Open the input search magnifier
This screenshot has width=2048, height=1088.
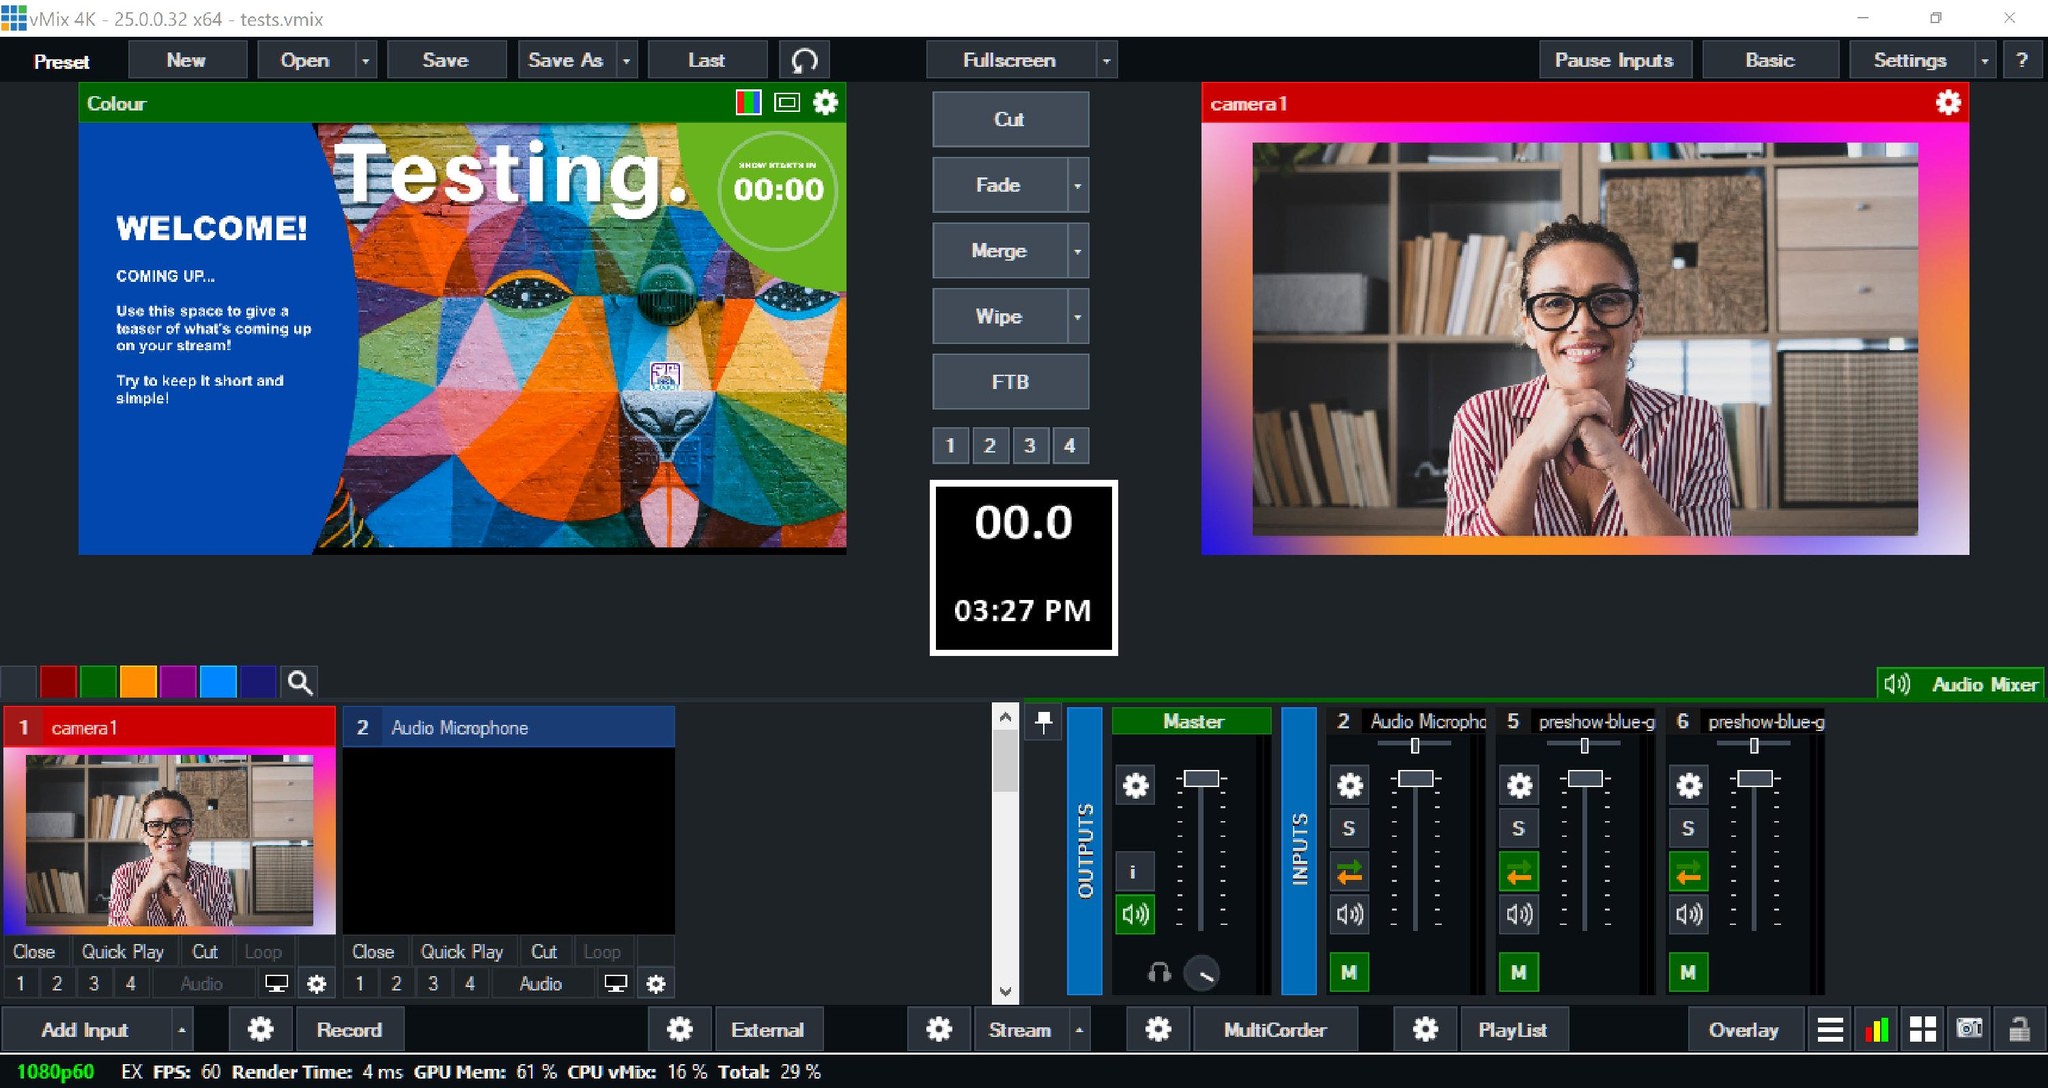(x=299, y=682)
